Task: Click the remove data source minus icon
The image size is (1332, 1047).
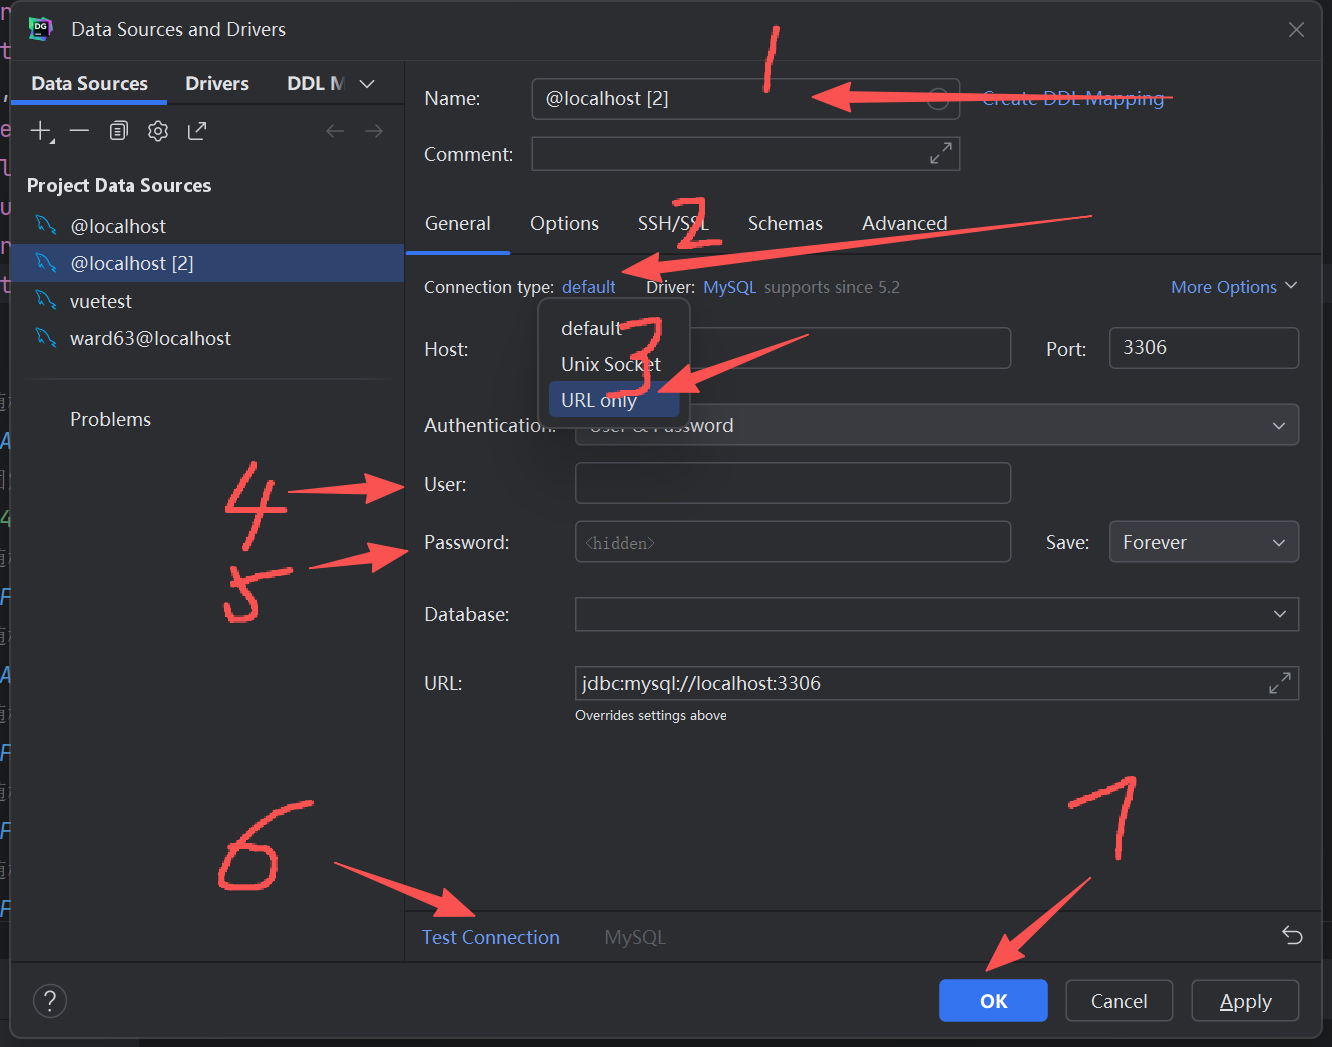Action: 79,130
